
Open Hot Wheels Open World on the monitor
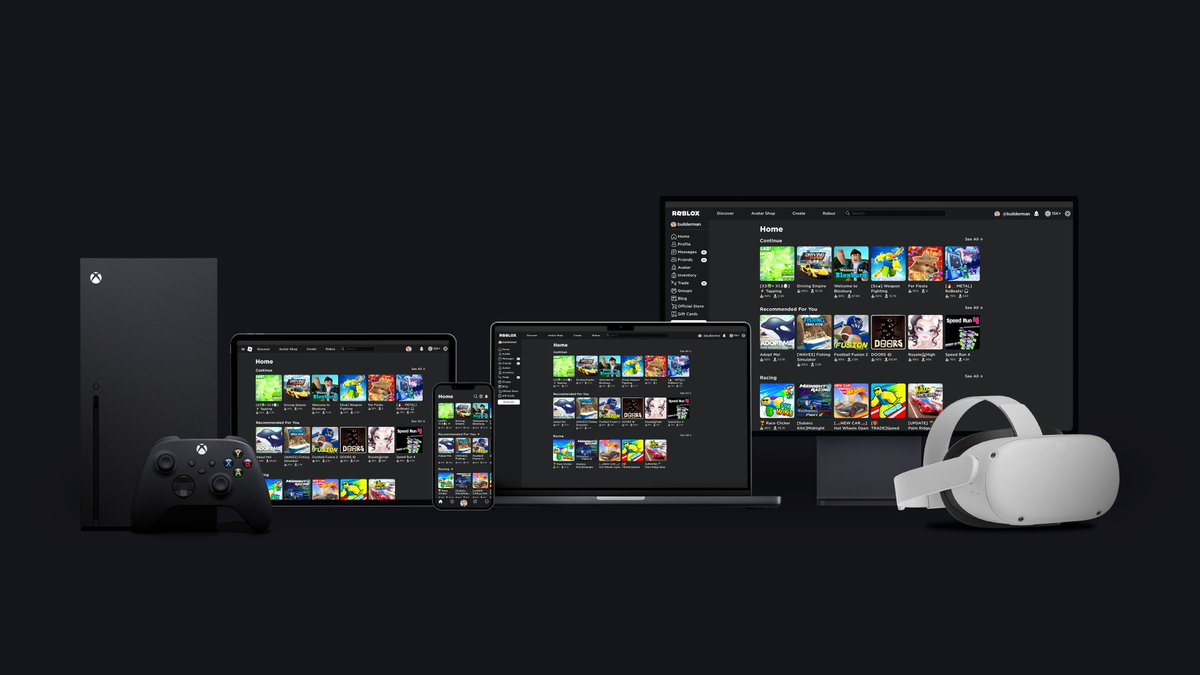tap(851, 400)
